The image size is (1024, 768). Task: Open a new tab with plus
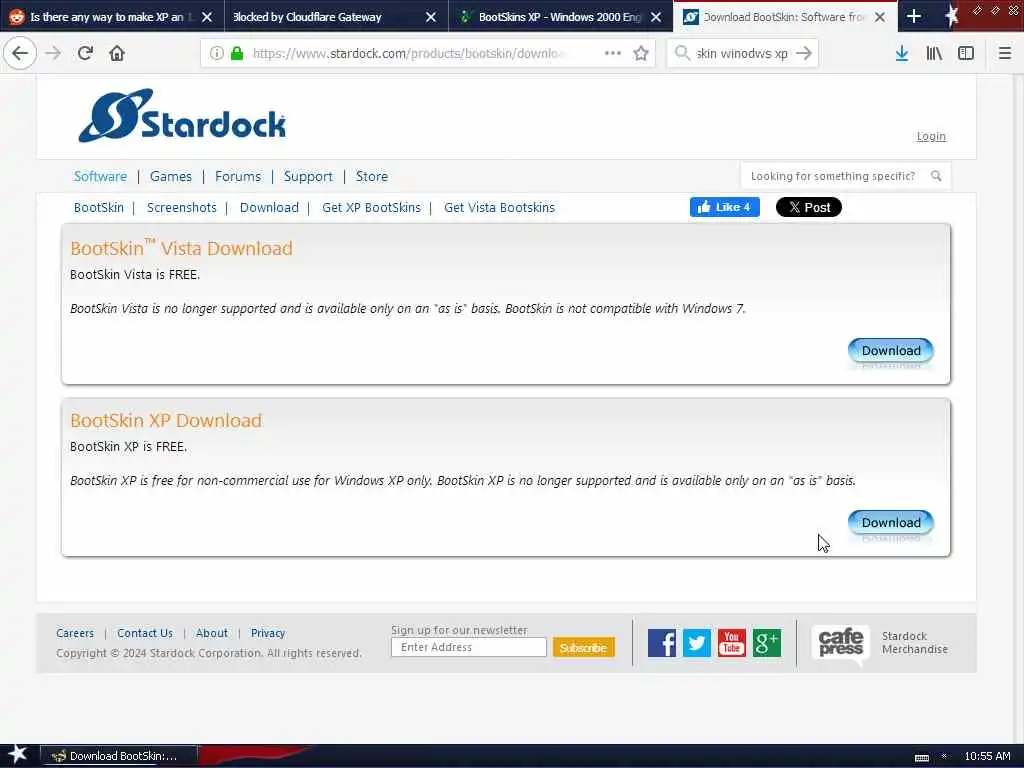(x=914, y=16)
